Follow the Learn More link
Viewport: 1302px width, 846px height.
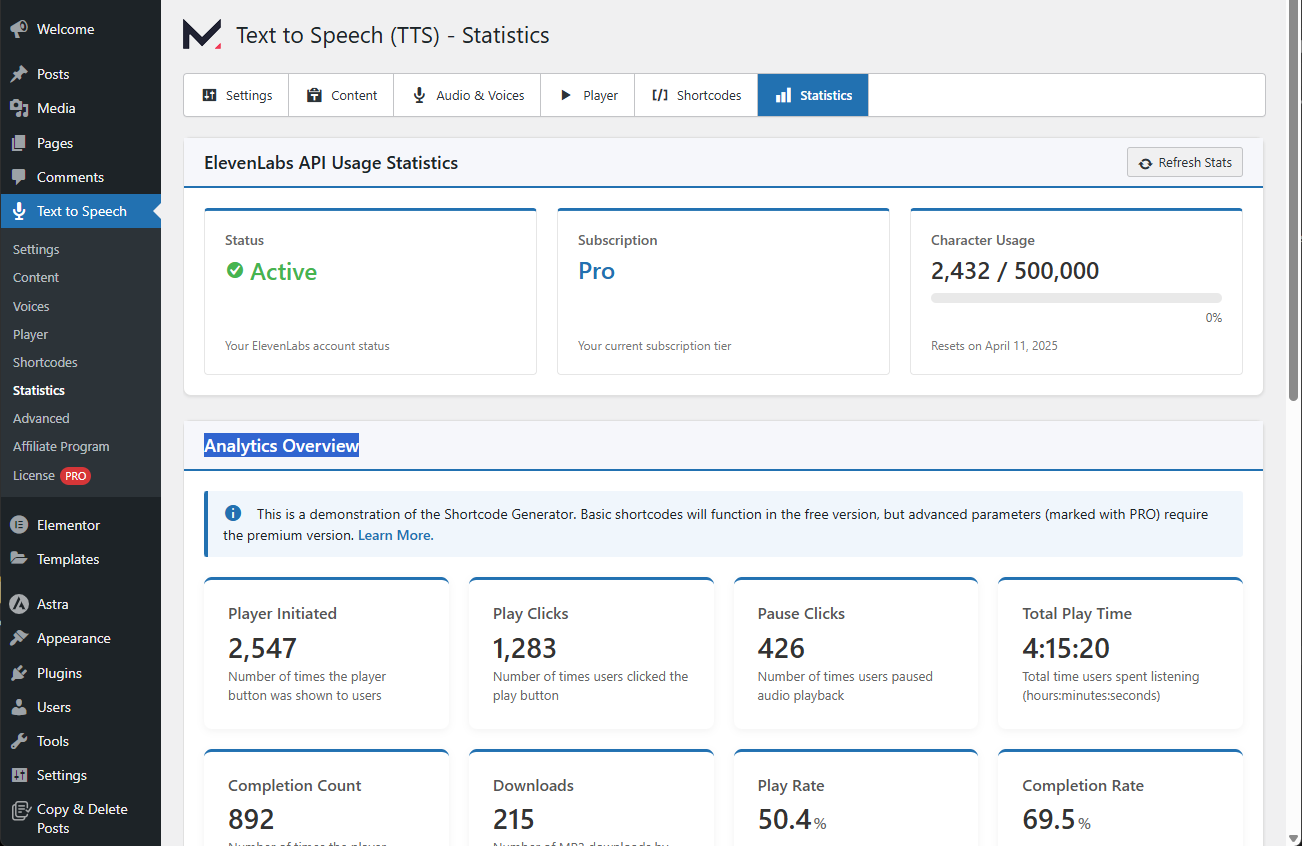click(395, 535)
